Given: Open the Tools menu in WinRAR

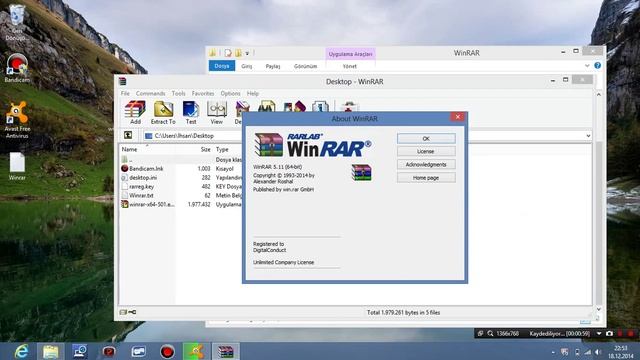Looking at the screenshot, I should [178, 93].
